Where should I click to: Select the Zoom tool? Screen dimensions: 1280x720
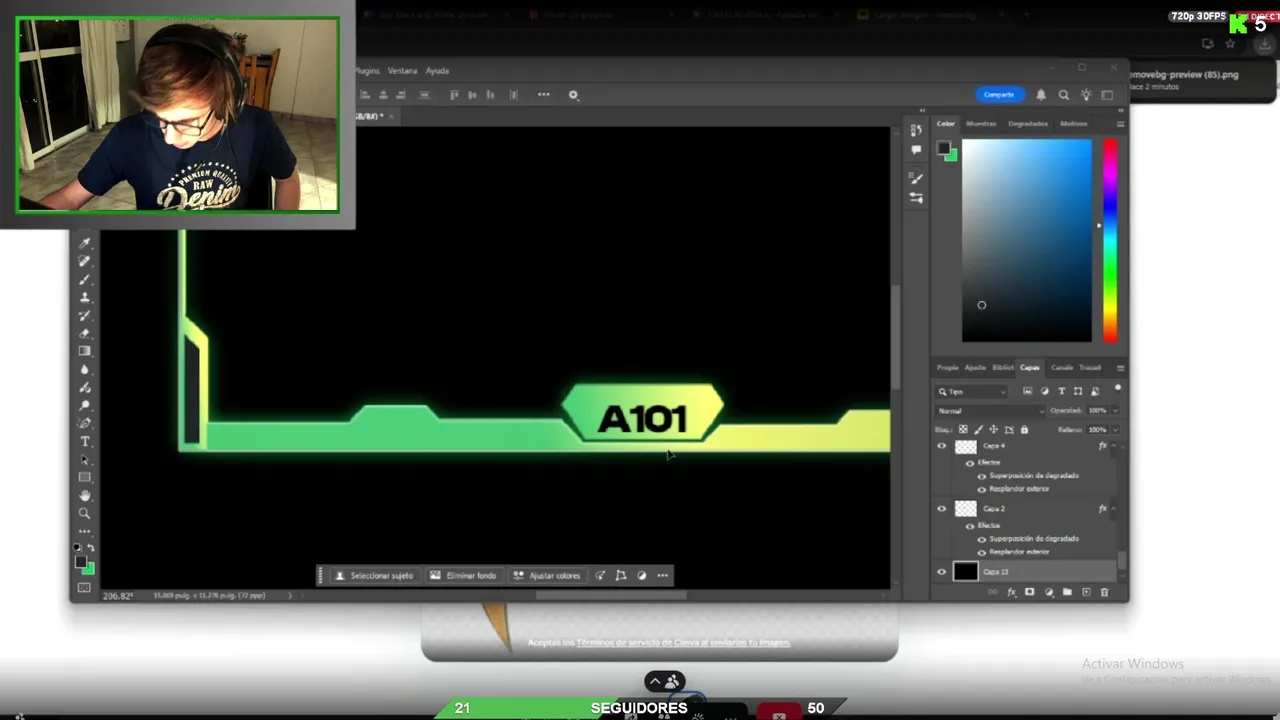(85, 513)
